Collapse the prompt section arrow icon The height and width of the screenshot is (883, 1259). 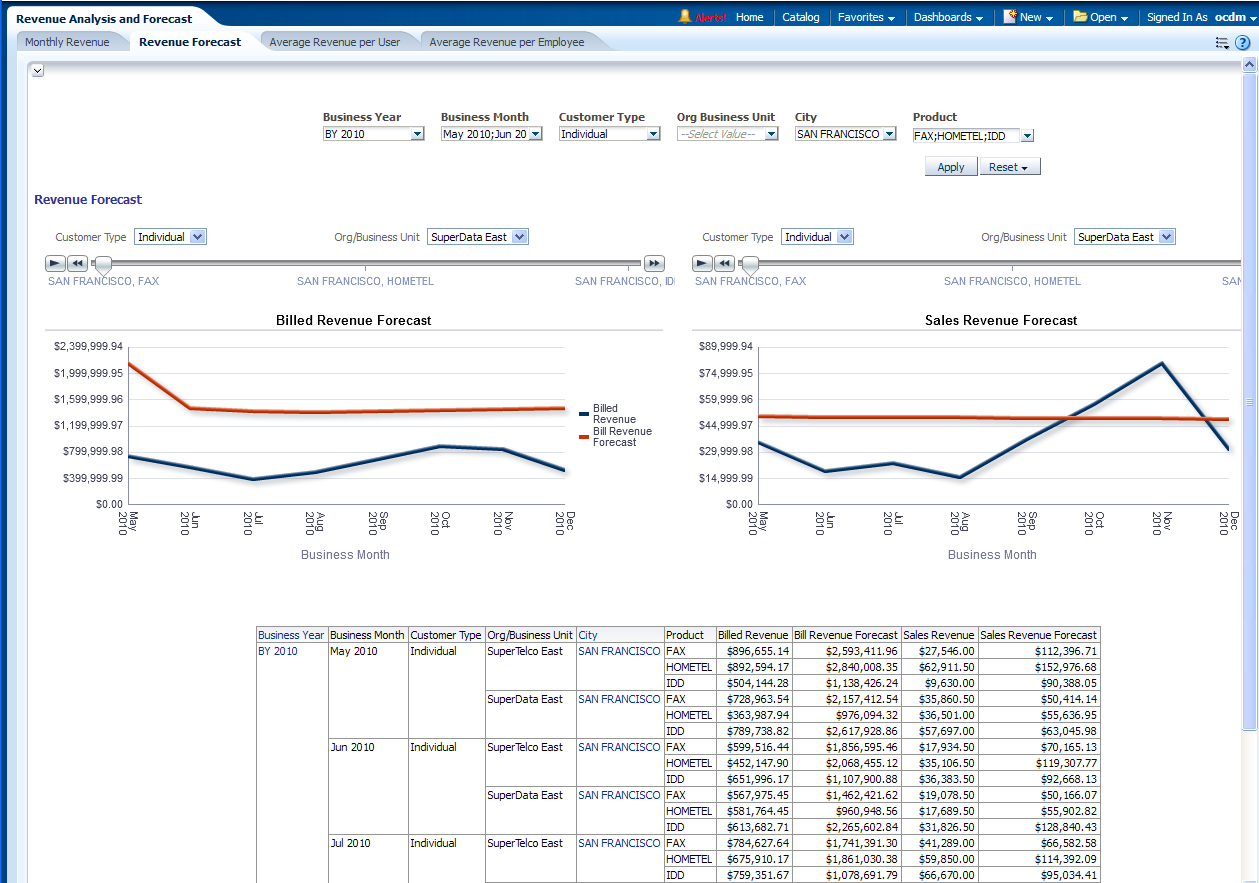[37, 70]
